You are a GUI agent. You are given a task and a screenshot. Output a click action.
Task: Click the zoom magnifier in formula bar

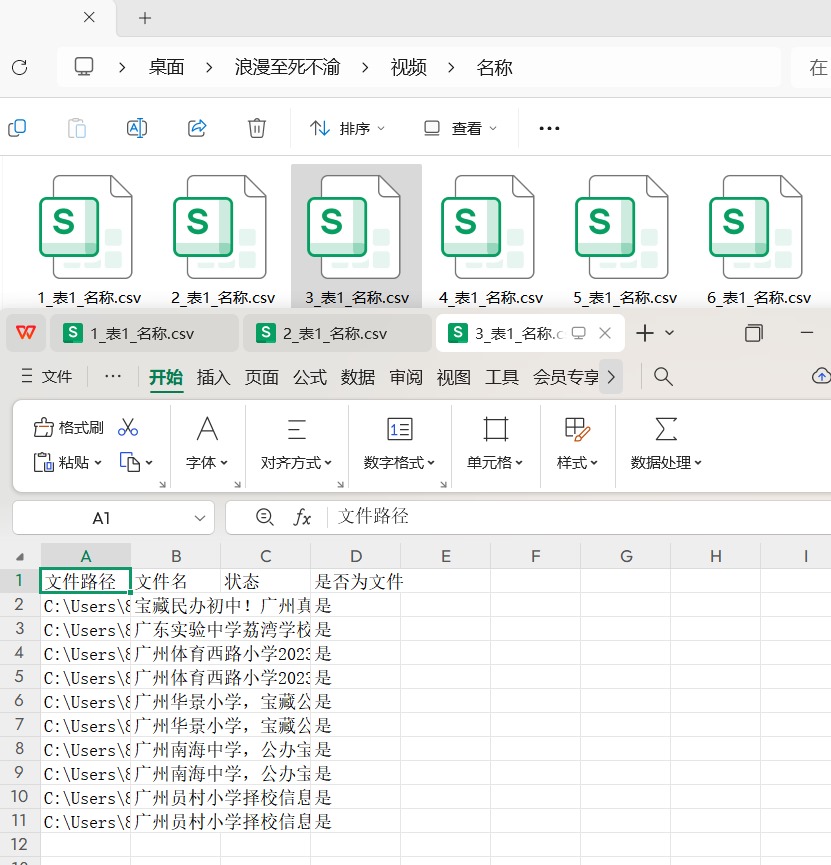[x=265, y=517]
